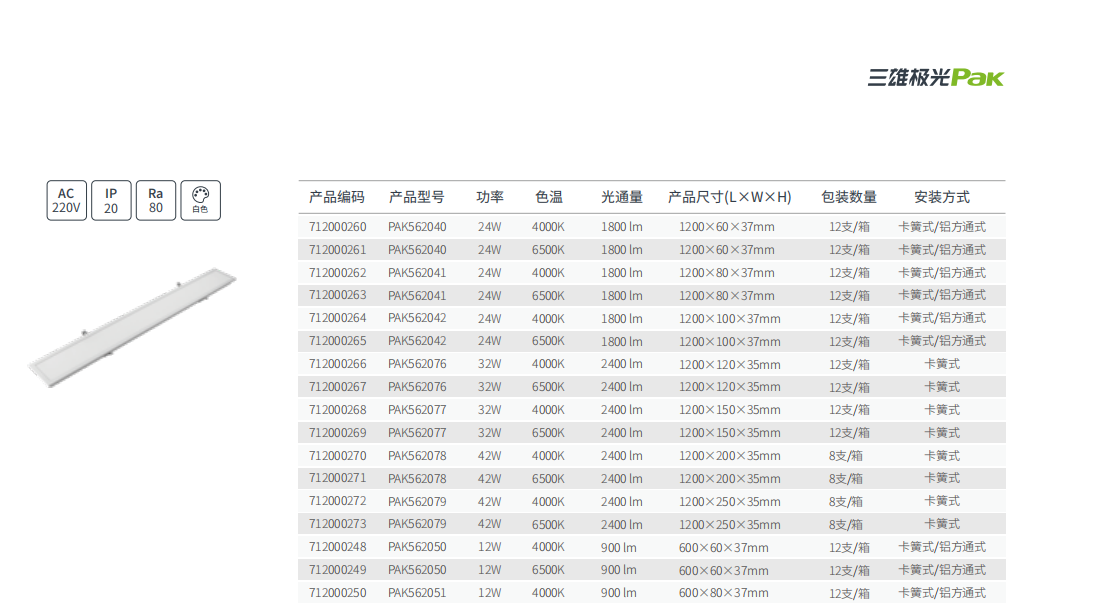Click the Ra 80 color rendering icon
Viewport: 1095px width, 603px height.
[x=155, y=201]
